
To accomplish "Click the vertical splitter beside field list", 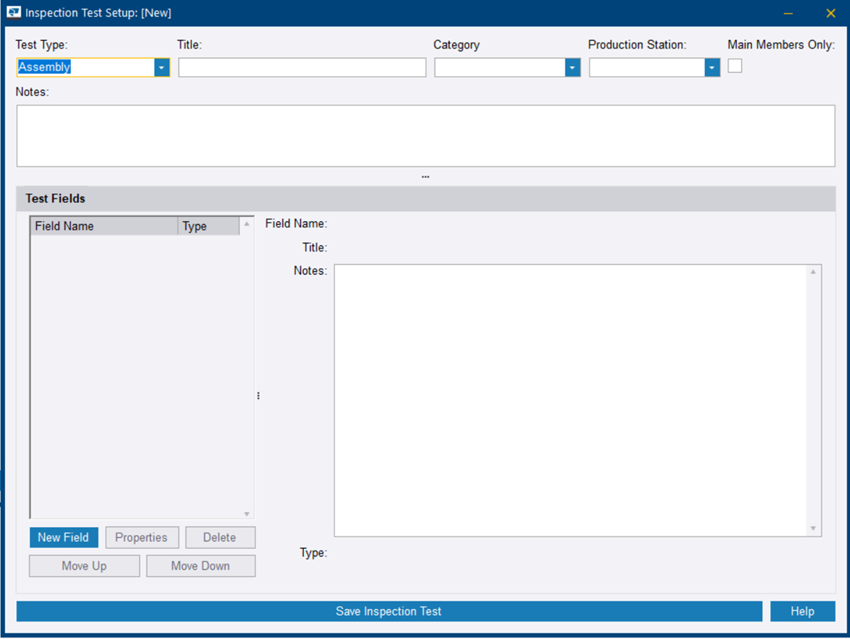I will pyautogui.click(x=258, y=396).
